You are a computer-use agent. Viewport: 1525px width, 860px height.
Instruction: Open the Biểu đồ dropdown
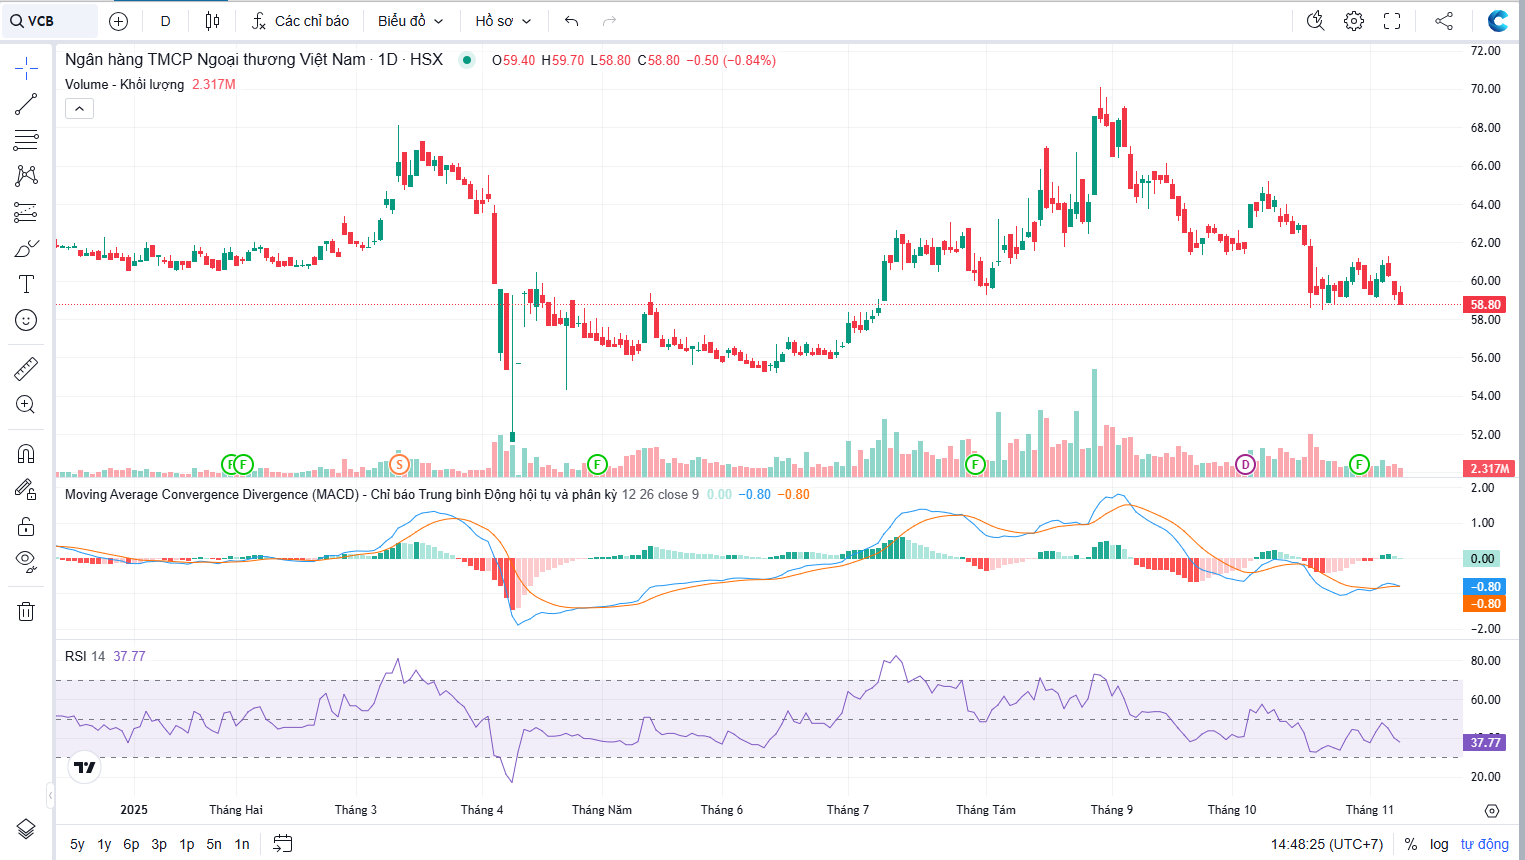click(410, 21)
